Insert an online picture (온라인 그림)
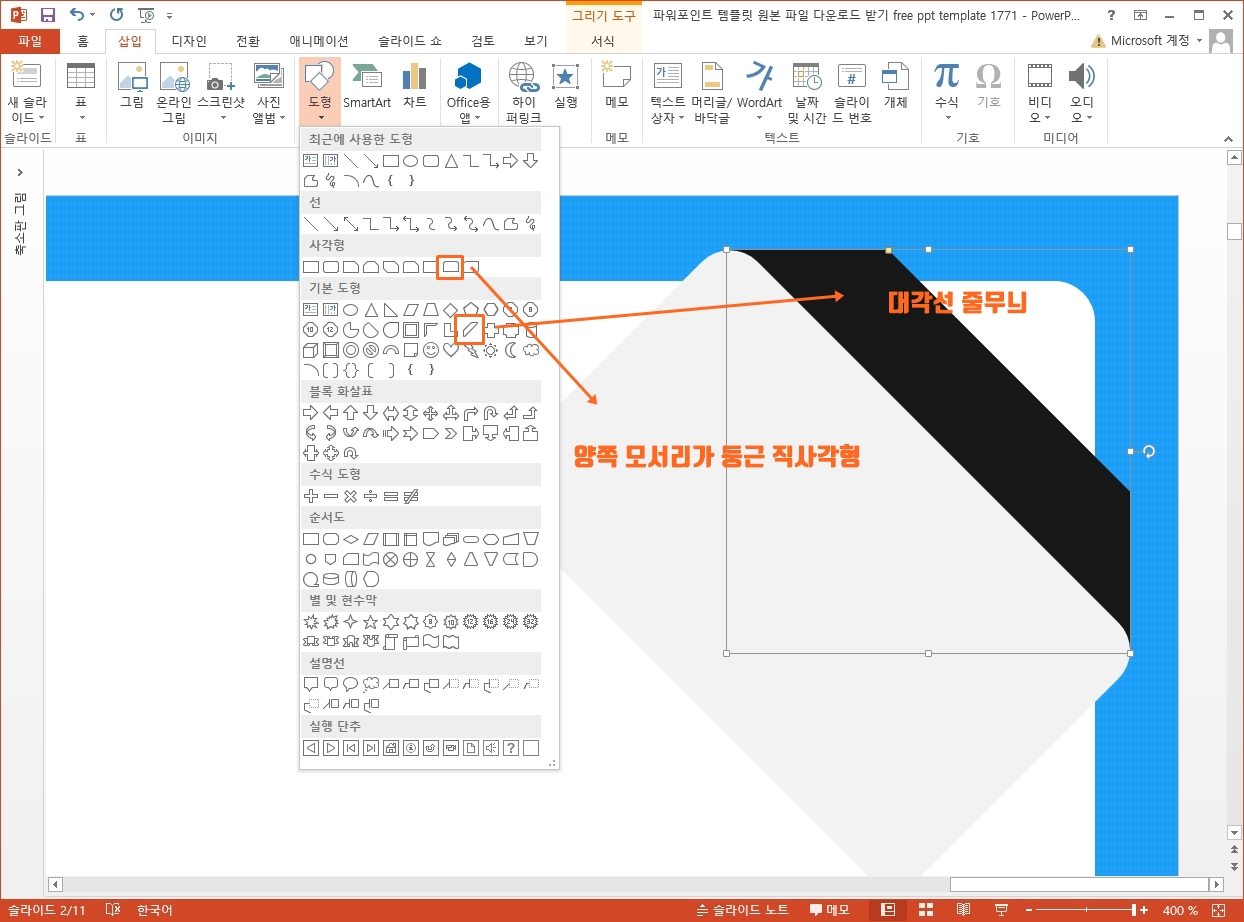 pyautogui.click(x=174, y=92)
